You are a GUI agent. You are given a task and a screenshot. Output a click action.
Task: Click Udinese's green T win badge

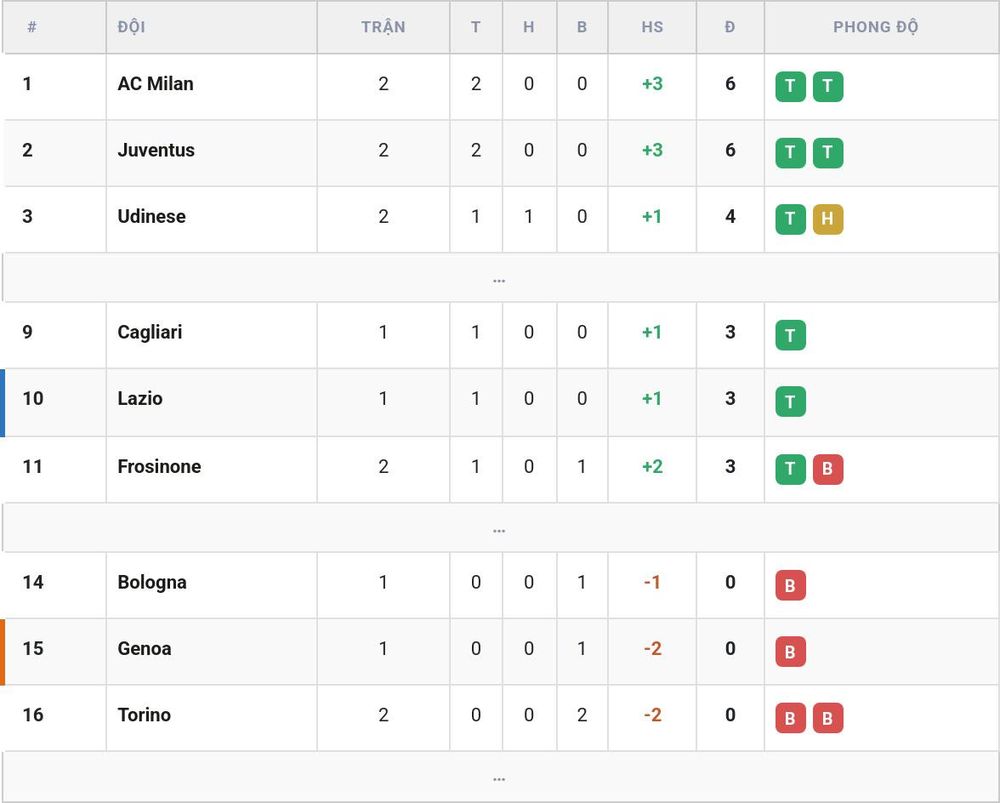point(790,219)
